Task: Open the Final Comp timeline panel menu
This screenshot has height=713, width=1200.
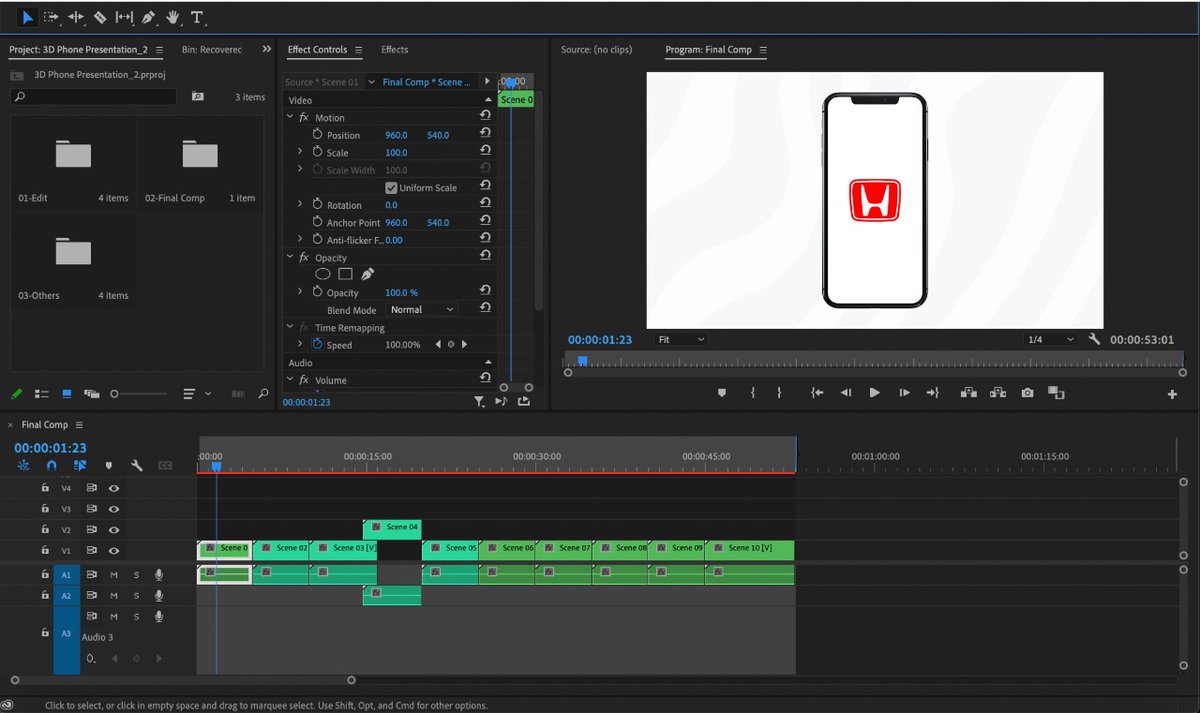Action: (x=81, y=425)
